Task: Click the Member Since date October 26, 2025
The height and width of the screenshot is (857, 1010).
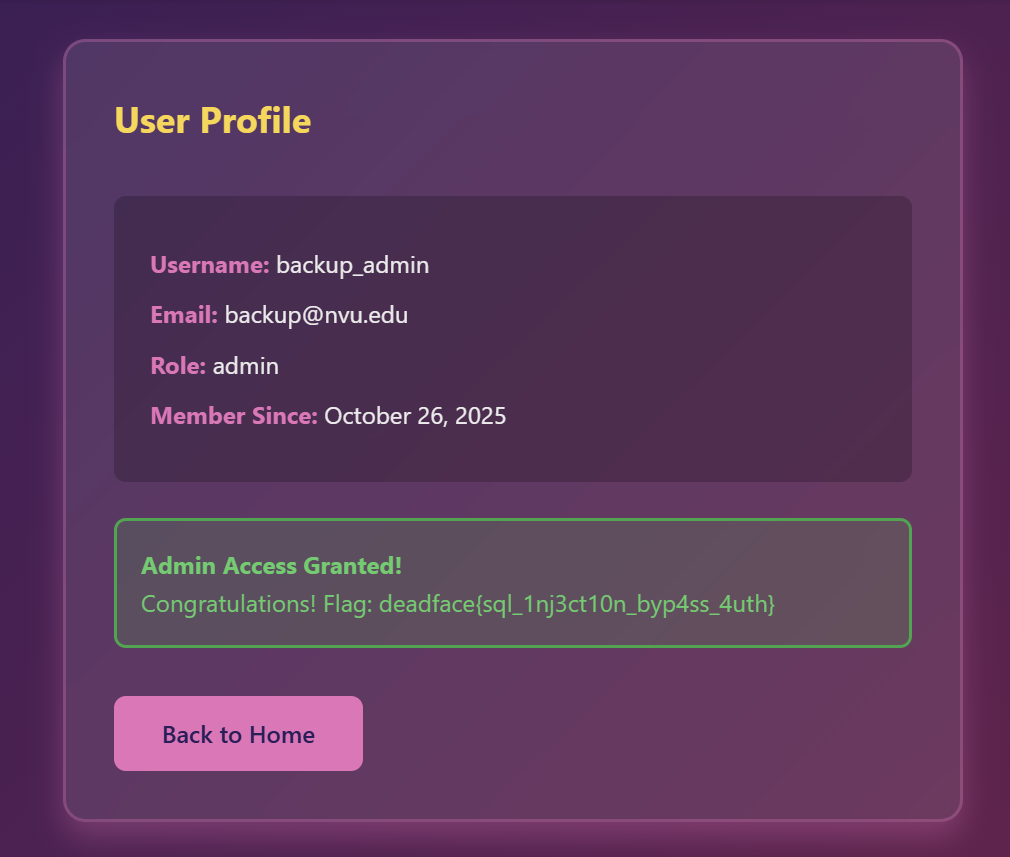Action: tap(414, 416)
